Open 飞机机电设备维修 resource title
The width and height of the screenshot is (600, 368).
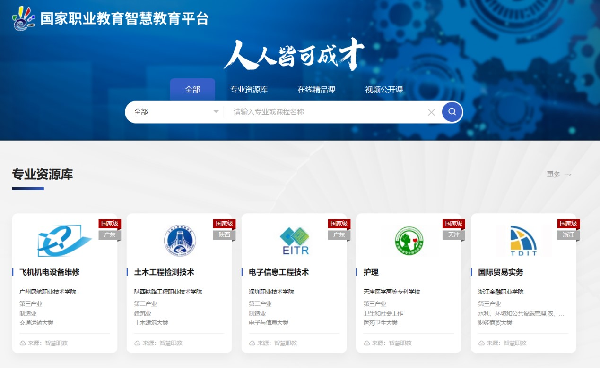49,272
